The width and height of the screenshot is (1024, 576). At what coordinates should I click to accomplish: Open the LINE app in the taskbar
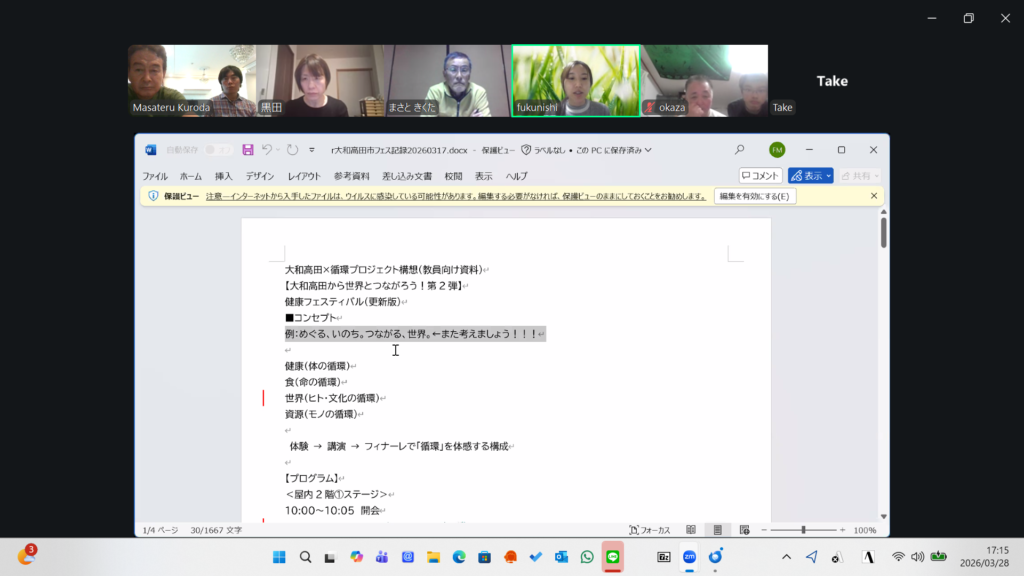[x=613, y=557]
